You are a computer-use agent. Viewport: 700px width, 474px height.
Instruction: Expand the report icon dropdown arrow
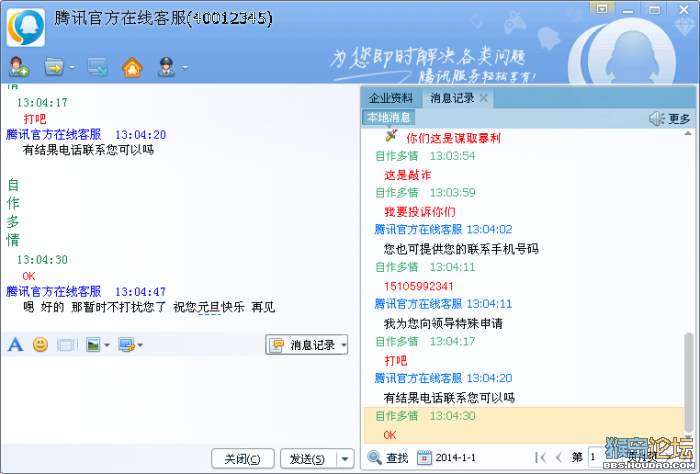tap(185, 68)
